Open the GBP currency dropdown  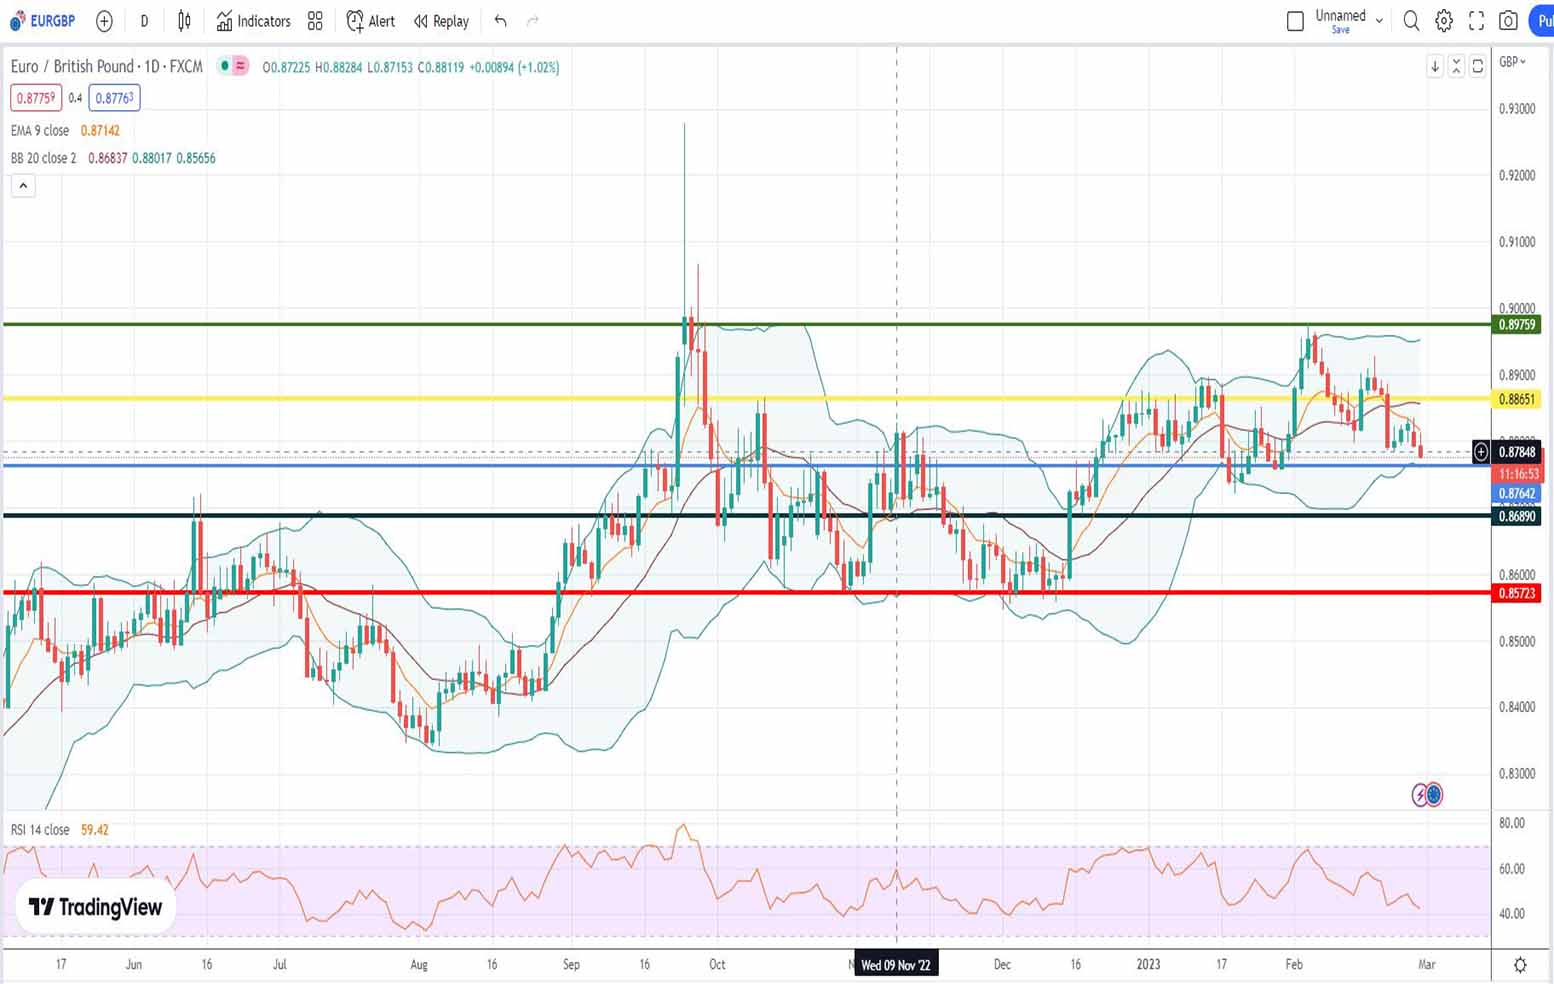(x=1512, y=62)
